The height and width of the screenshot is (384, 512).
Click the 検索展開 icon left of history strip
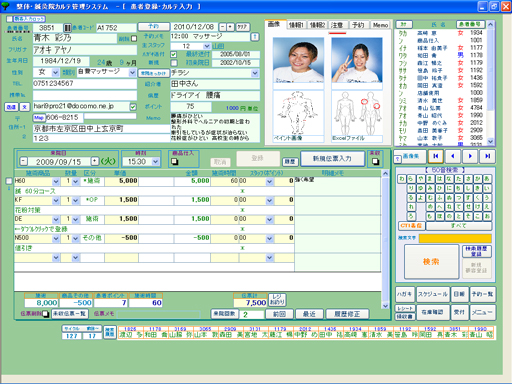[110, 332]
